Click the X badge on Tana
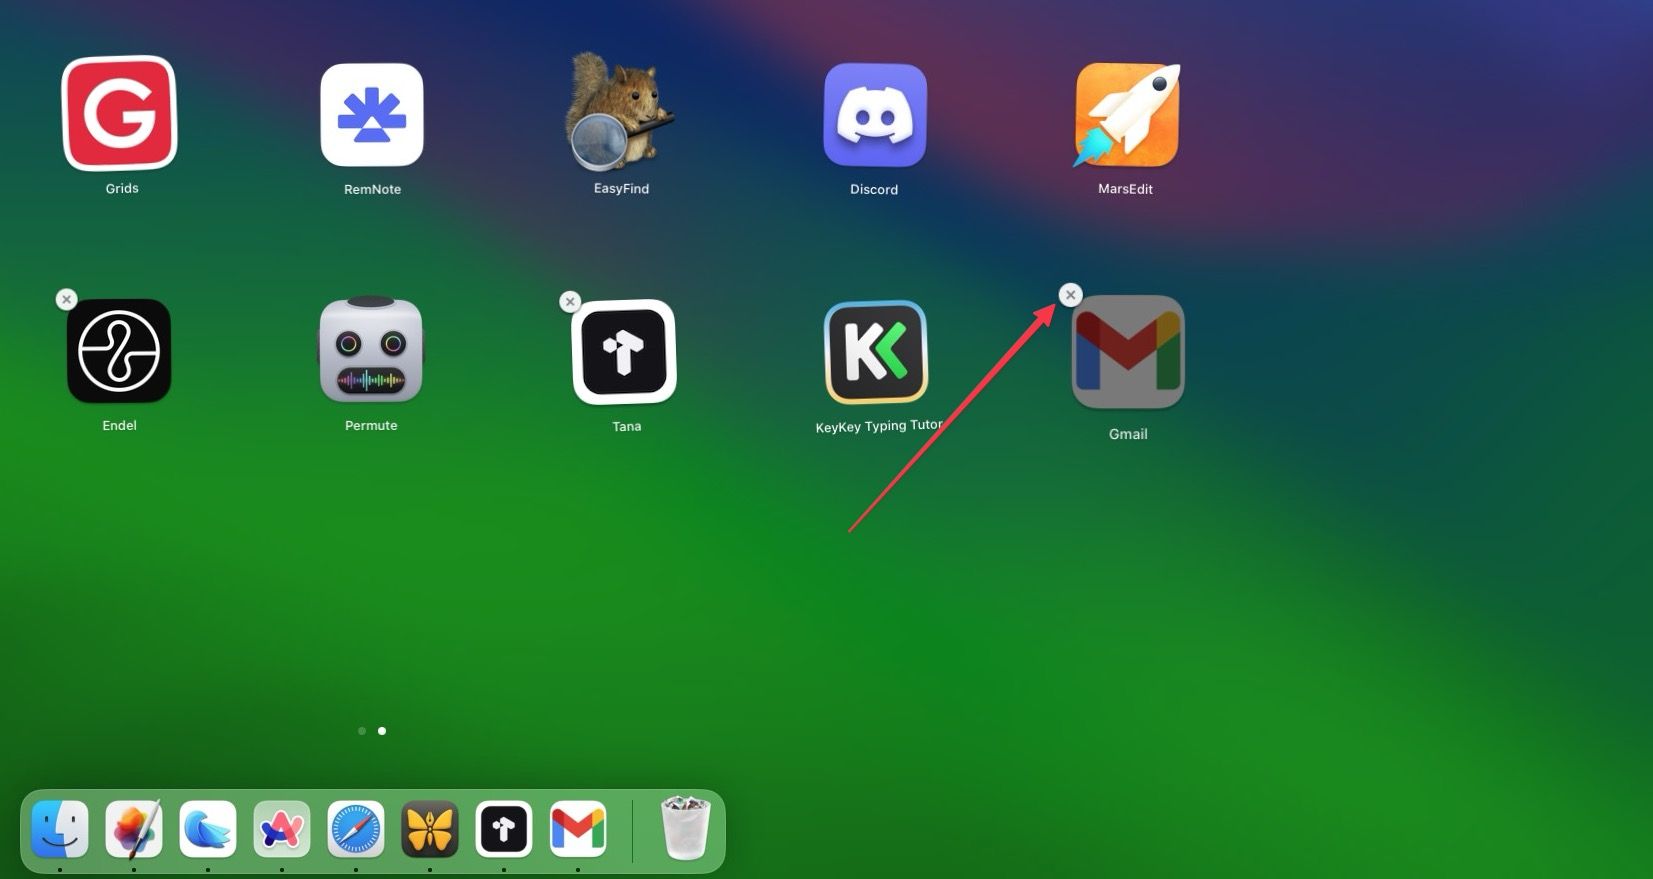1653x879 pixels. pyautogui.click(x=570, y=301)
